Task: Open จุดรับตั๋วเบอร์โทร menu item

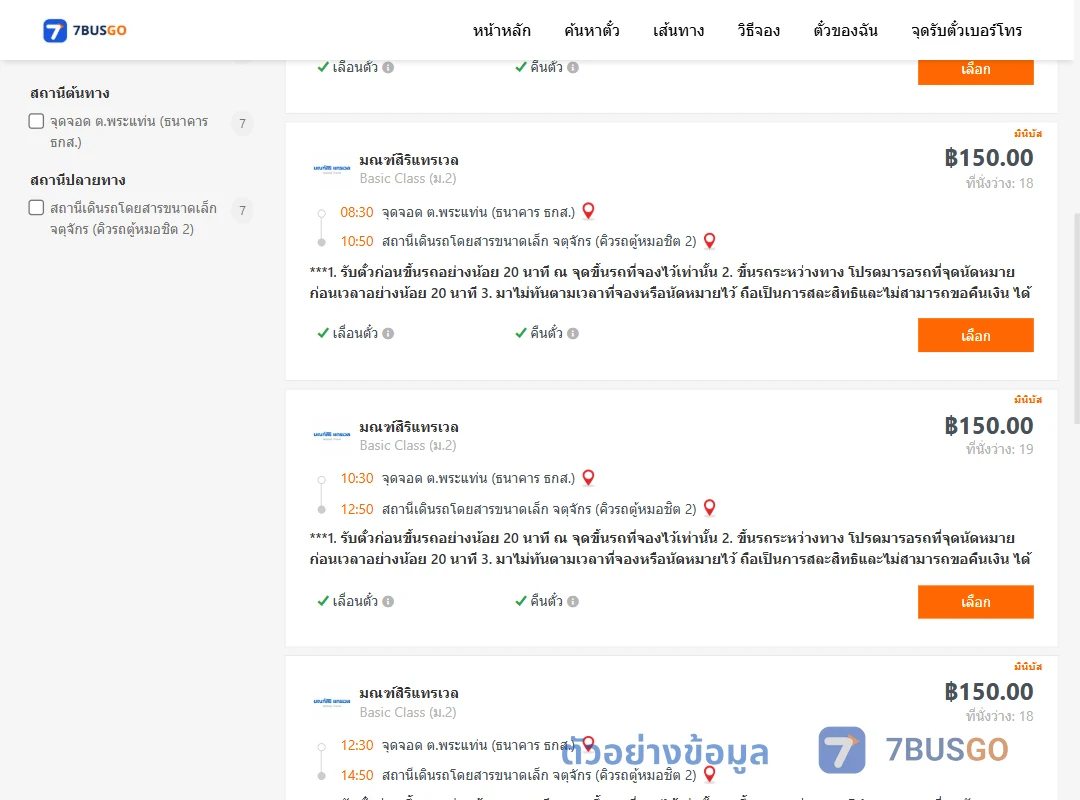Action: coord(966,30)
